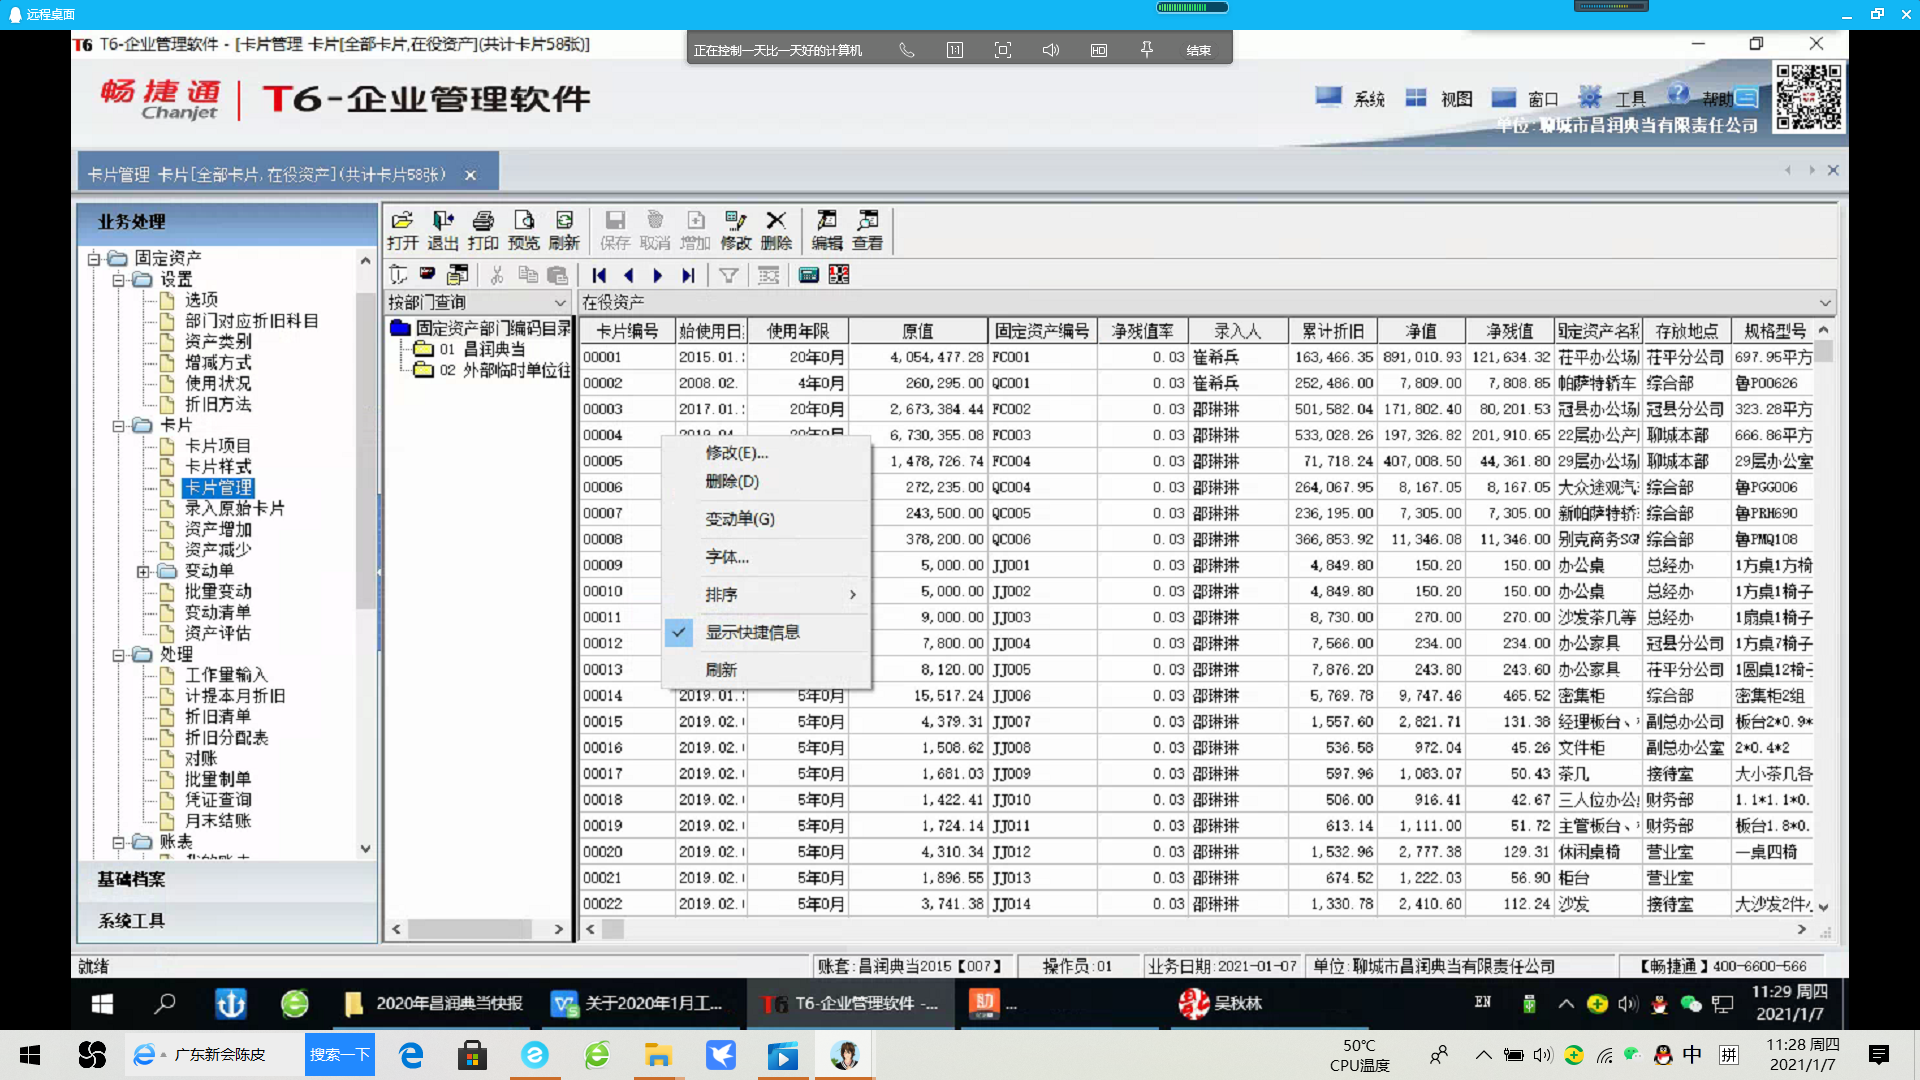Click the 刷新 (refresh) toolbar icon
The height and width of the screenshot is (1080, 1920).
(x=564, y=230)
